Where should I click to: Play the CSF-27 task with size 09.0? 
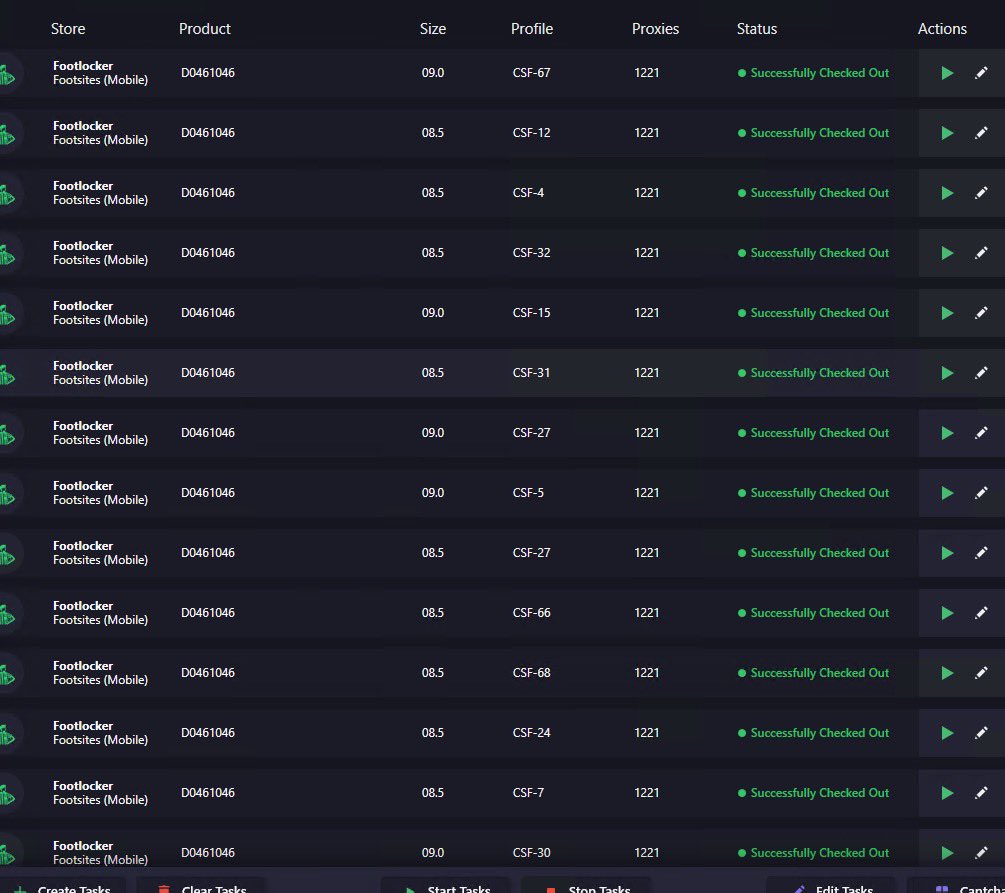click(x=947, y=433)
